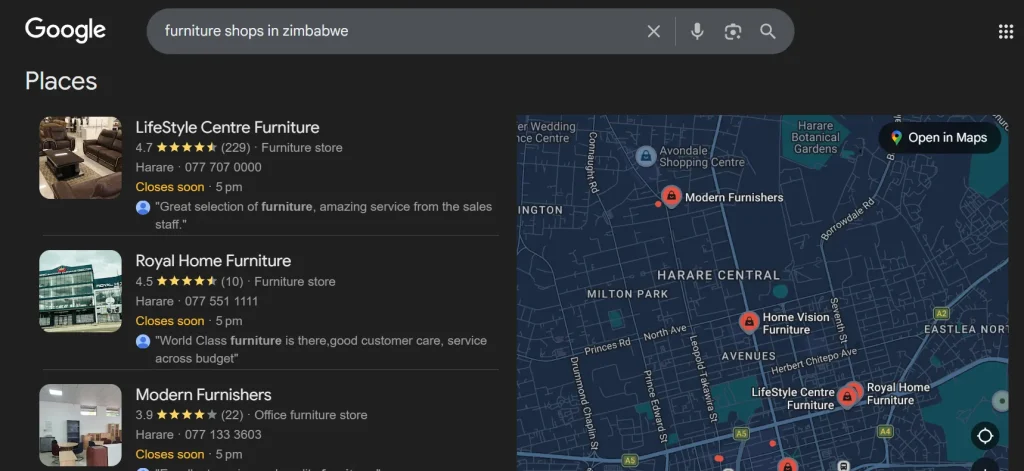Click phone number 077 707 0000
This screenshot has height=471, width=1024.
click(x=223, y=167)
